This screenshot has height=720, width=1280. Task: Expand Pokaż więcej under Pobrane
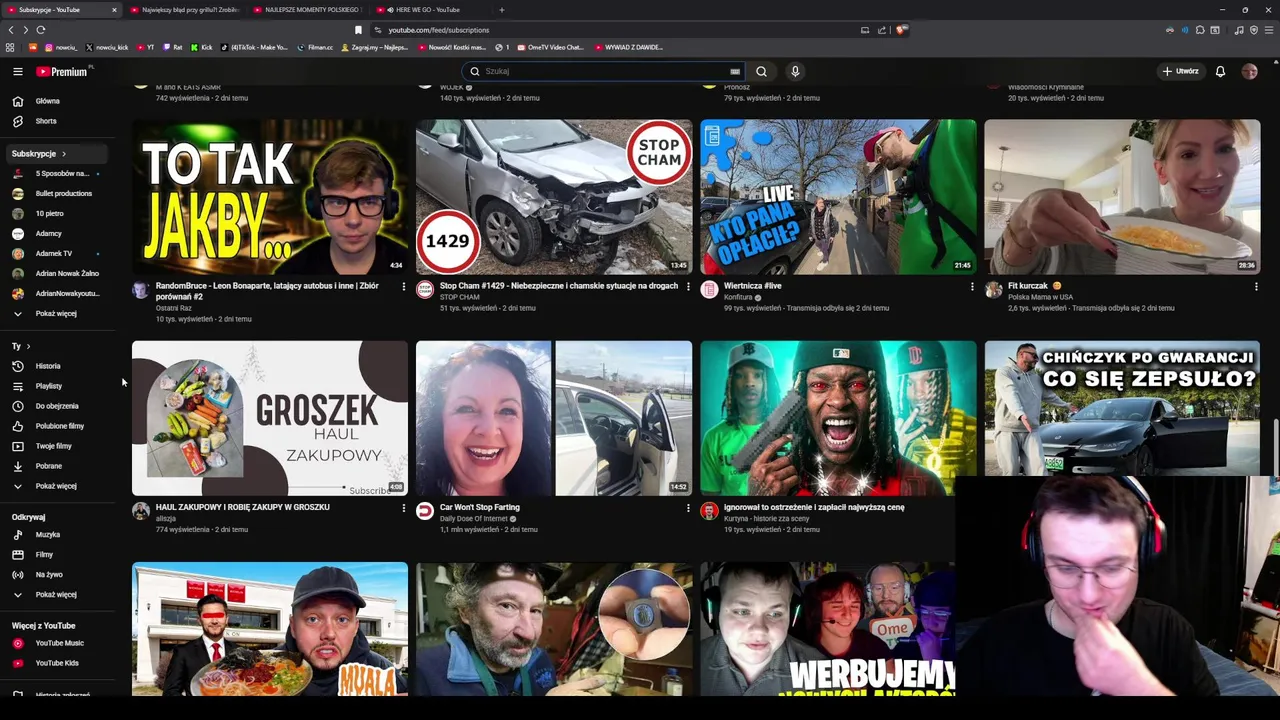click(57, 486)
